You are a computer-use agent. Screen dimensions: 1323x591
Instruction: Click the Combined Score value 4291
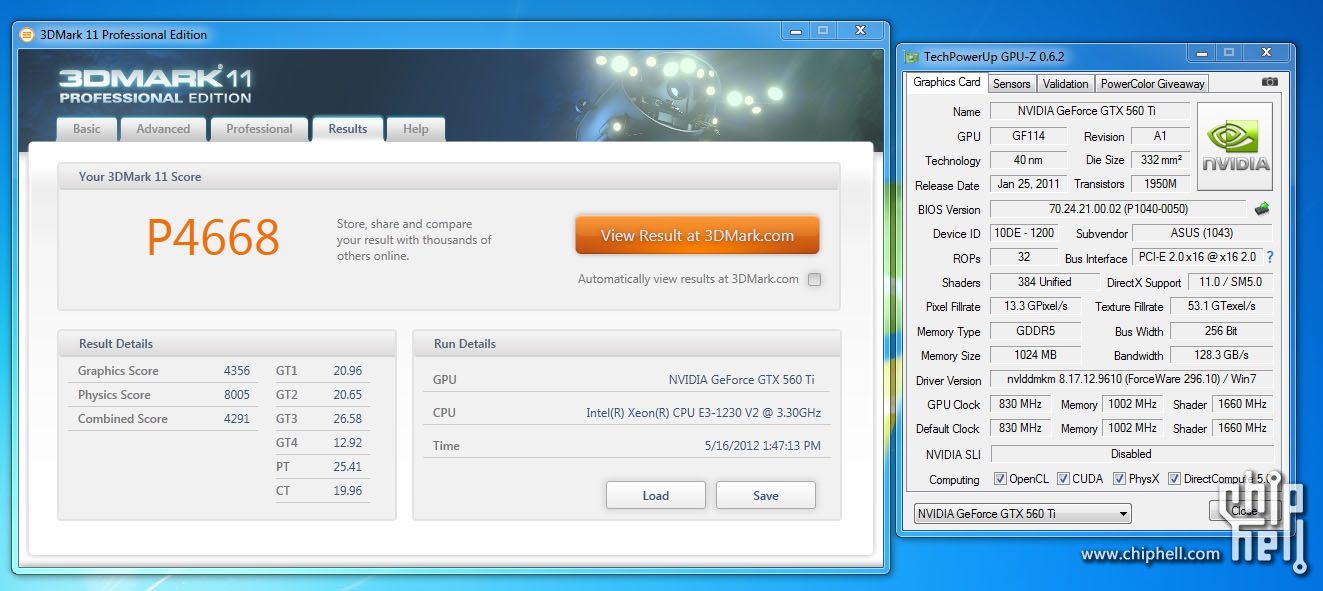(237, 419)
